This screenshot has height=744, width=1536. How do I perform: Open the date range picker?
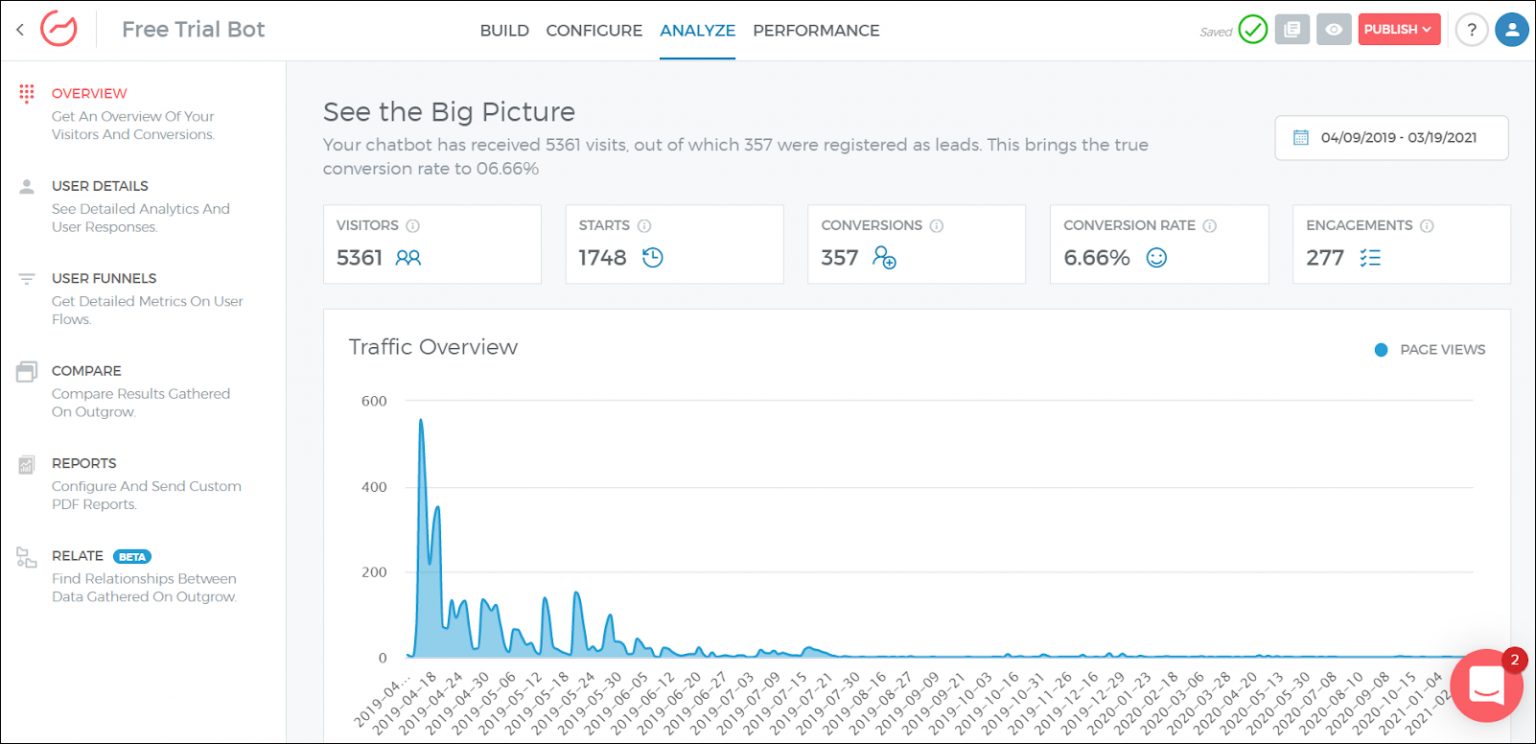pyautogui.click(x=1391, y=138)
